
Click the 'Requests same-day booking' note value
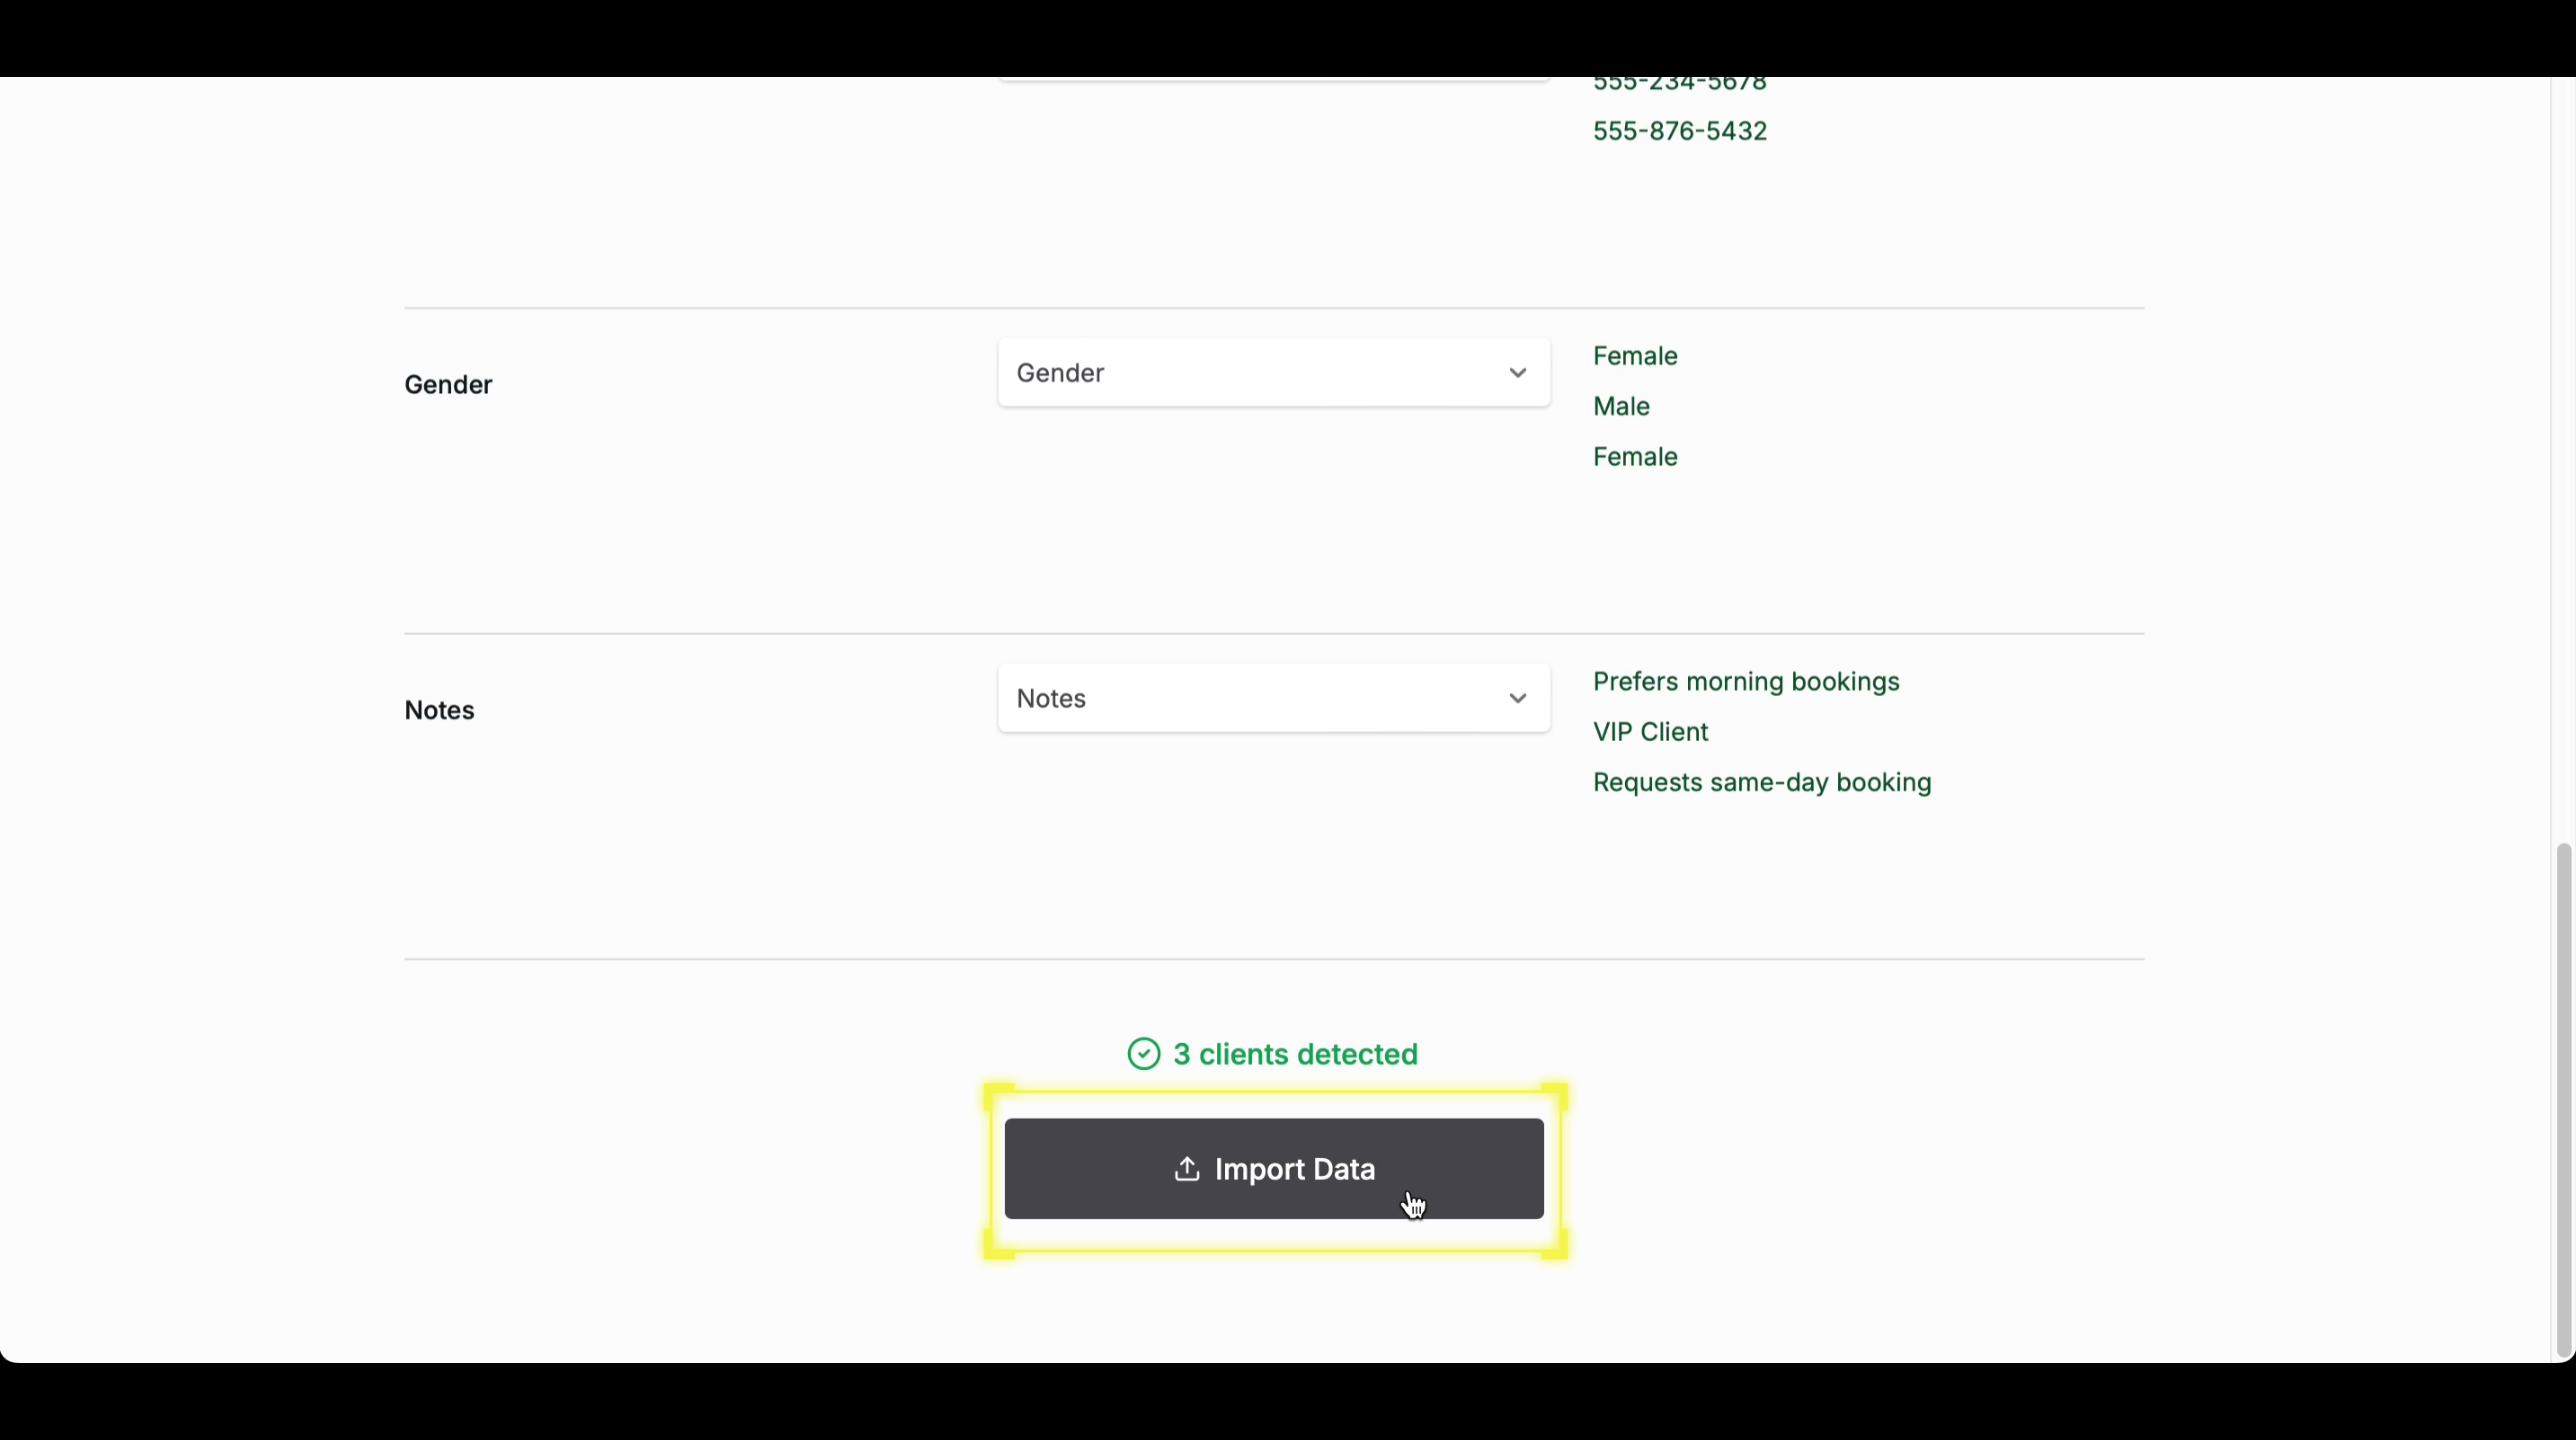(1762, 782)
